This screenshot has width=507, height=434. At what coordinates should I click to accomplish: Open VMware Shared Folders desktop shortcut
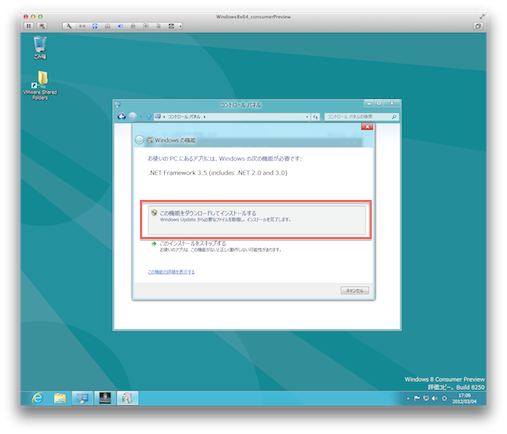(x=40, y=85)
